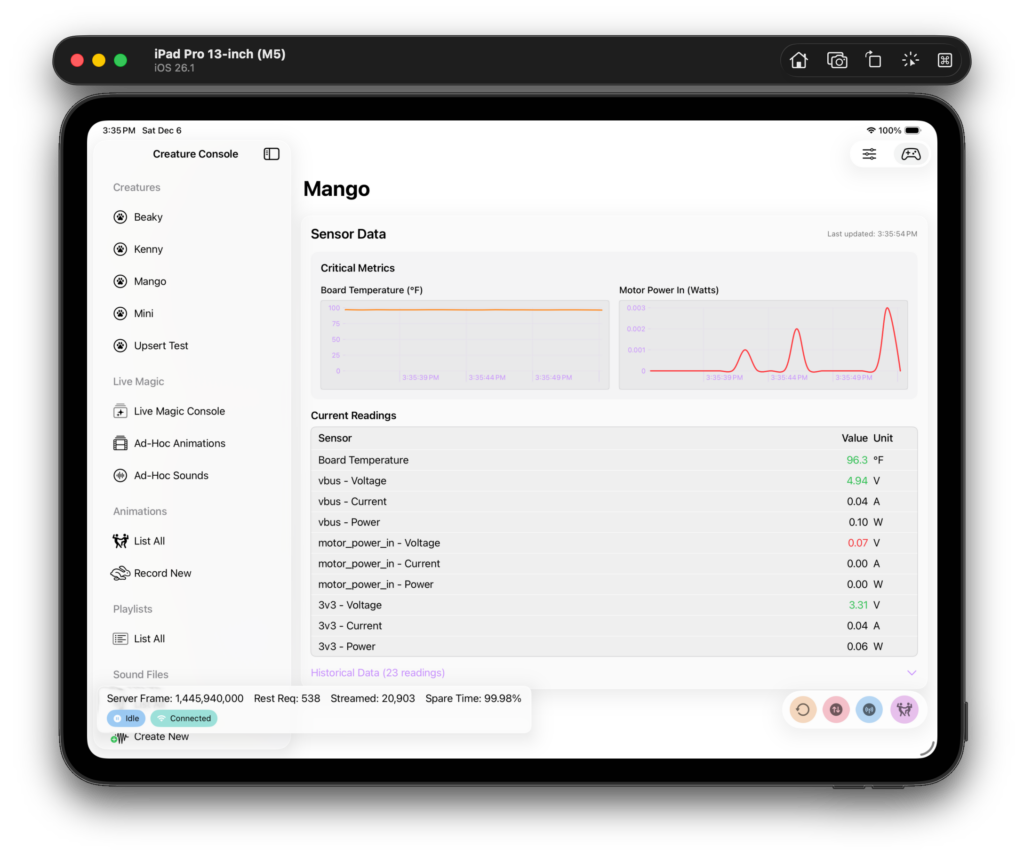Click the pink up-down arrows button
Image resolution: width=1024 pixels, height=863 pixels.
(x=836, y=710)
